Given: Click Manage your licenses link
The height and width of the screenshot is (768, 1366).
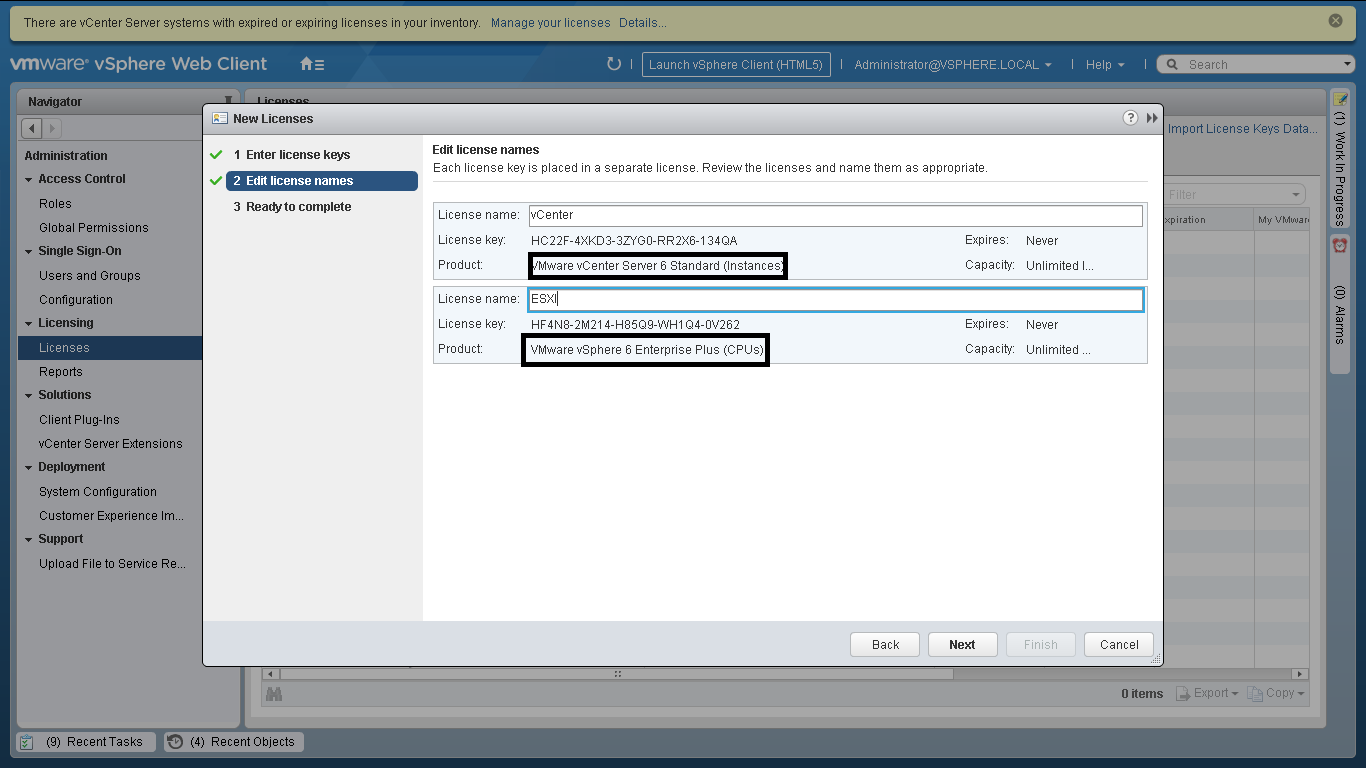Looking at the screenshot, I should point(550,22).
